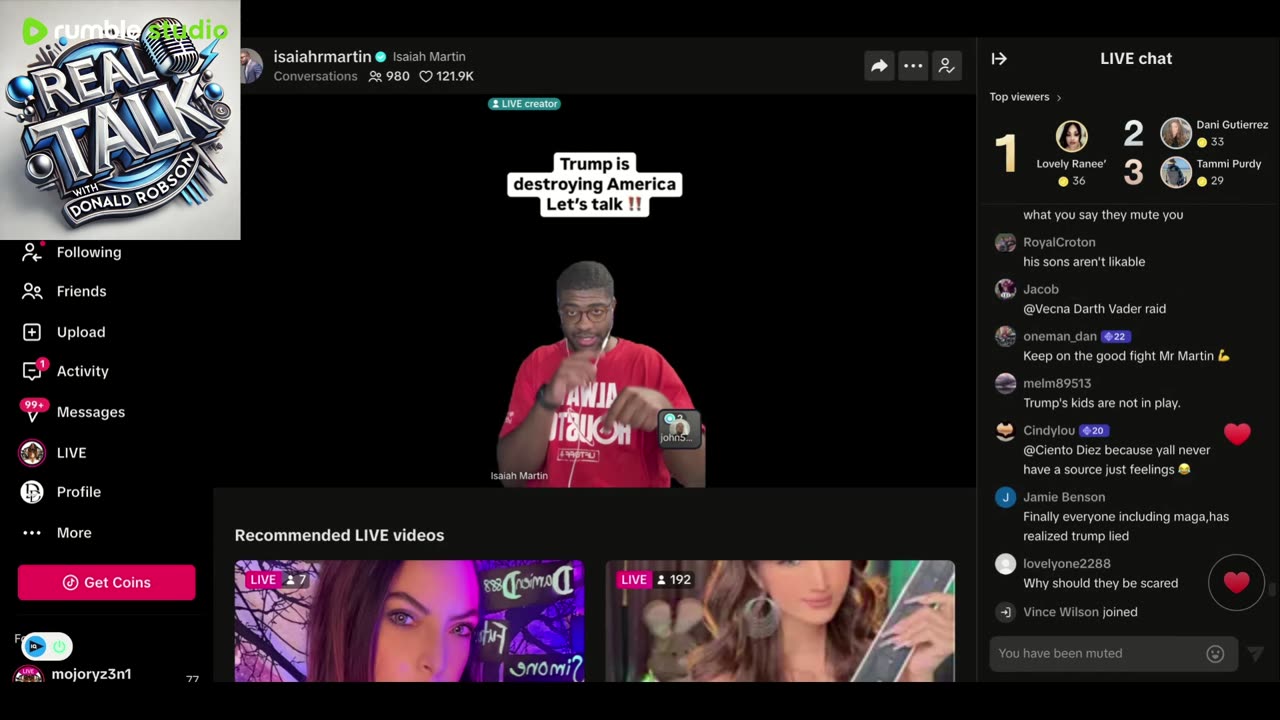Click the follow person icon in stream header
The image size is (1280, 720).
pyautogui.click(x=946, y=66)
